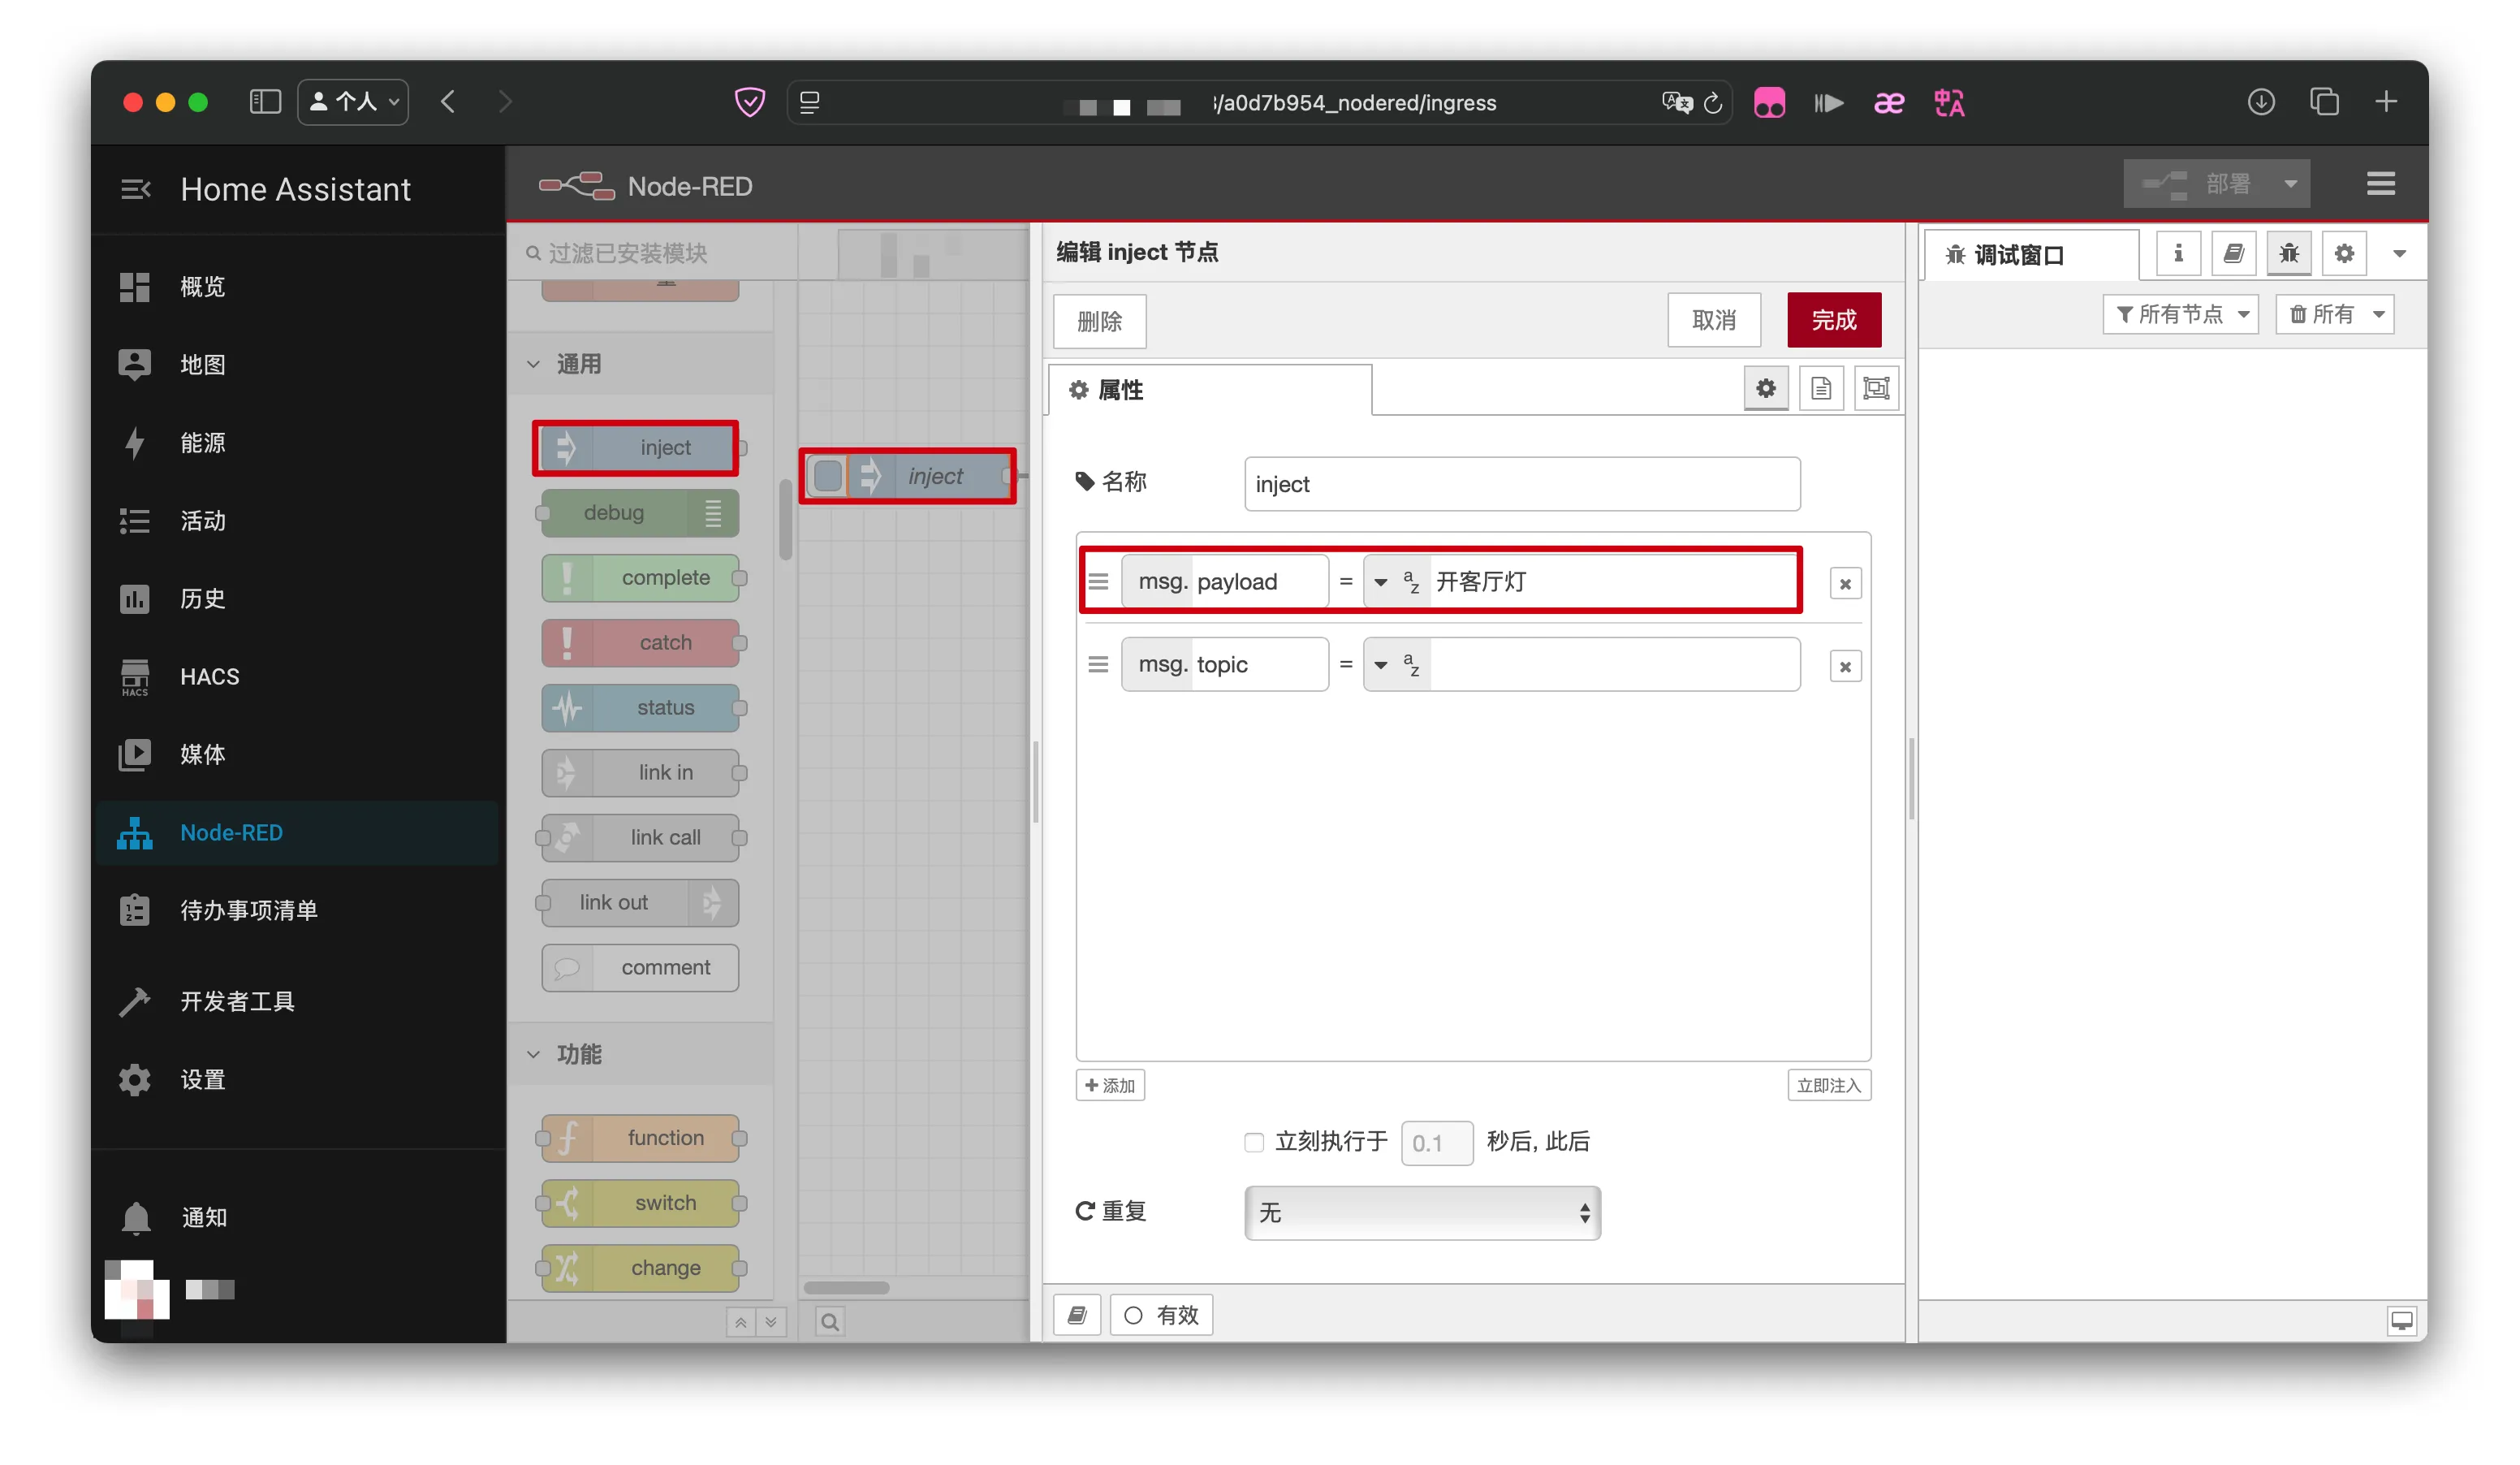2520x1465 pixels.
Task: Toggle the node enabled state button
Action: (1161, 1315)
